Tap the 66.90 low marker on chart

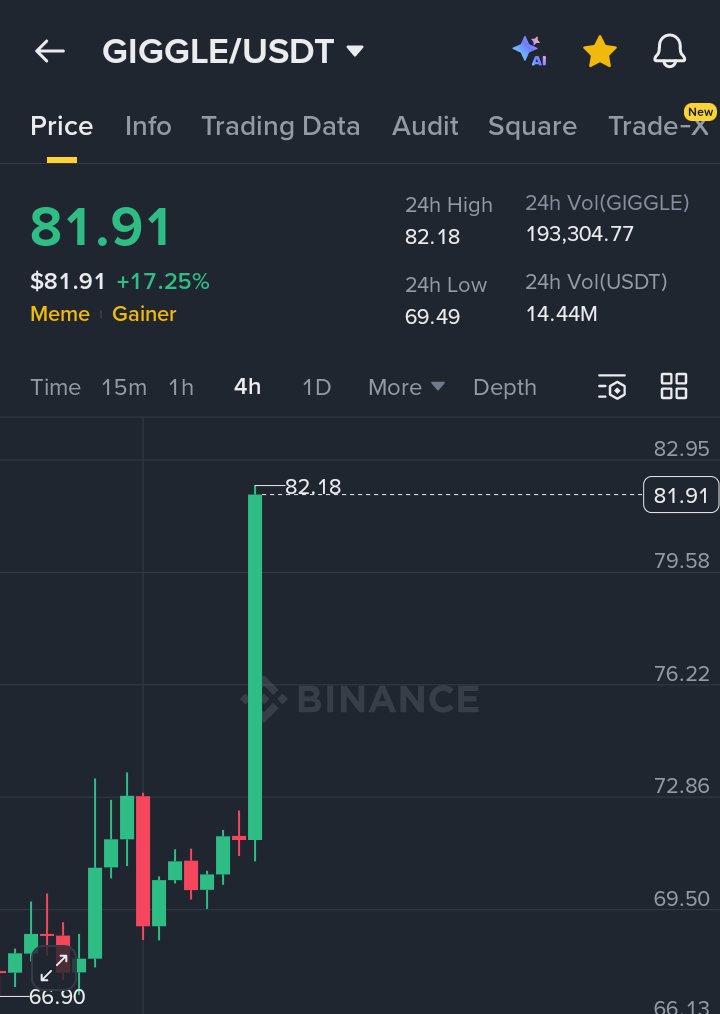[x=57, y=997]
